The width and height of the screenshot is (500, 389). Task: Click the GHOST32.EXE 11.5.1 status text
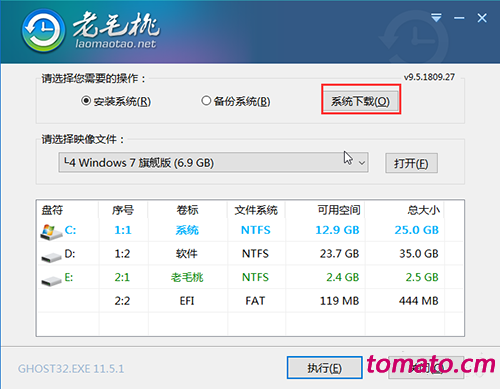coord(71,369)
